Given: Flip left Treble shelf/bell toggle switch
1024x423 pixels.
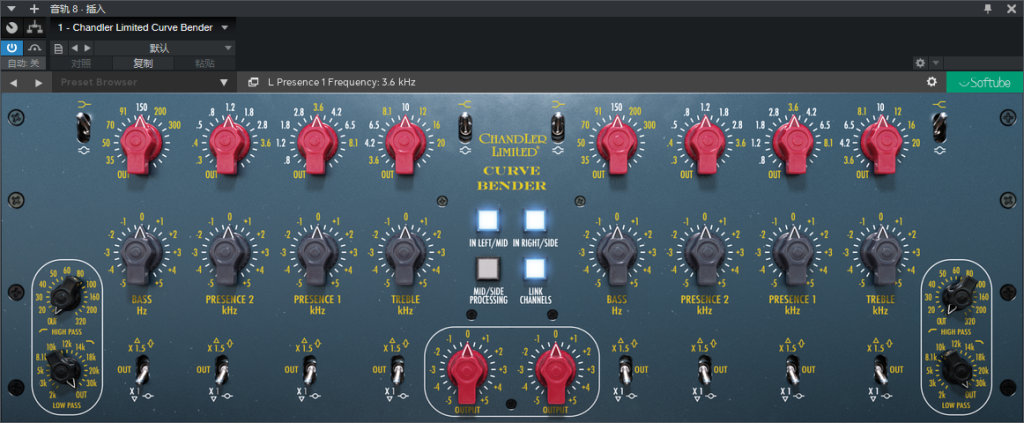Looking at the screenshot, I should tap(464, 127).
